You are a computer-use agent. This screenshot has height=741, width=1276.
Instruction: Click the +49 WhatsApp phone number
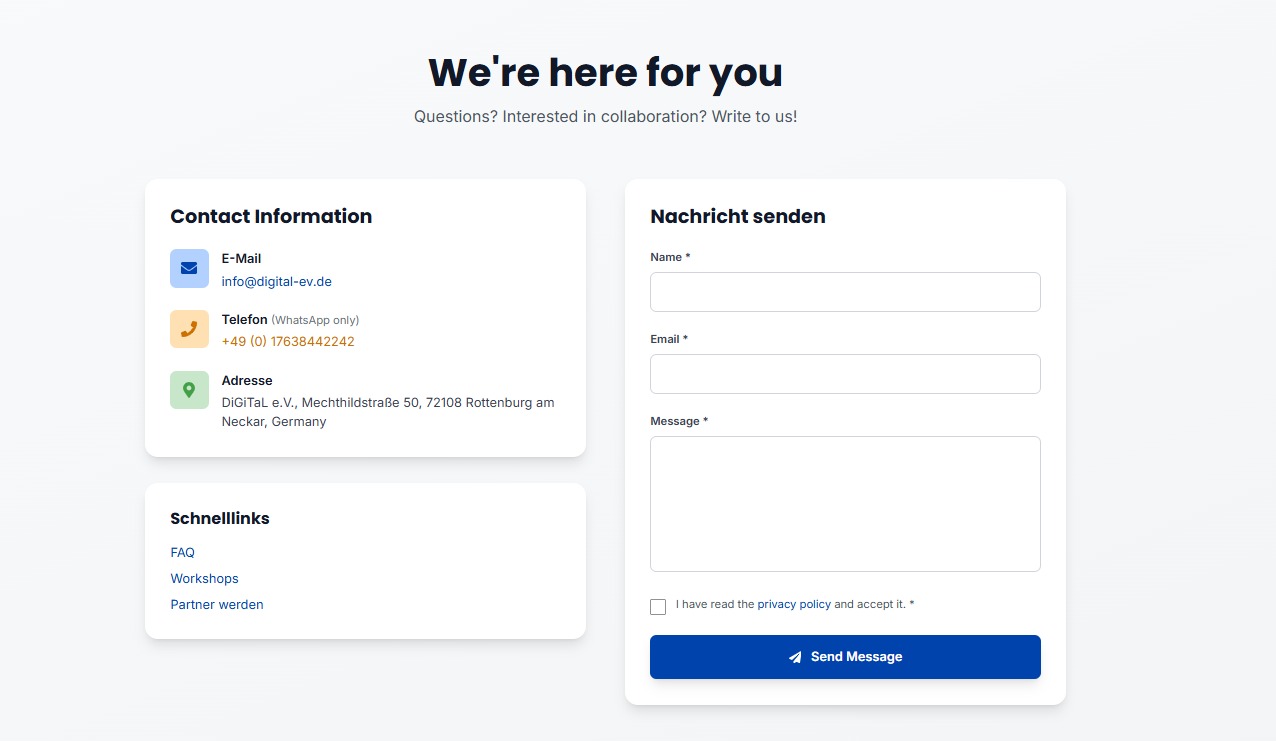coord(288,342)
